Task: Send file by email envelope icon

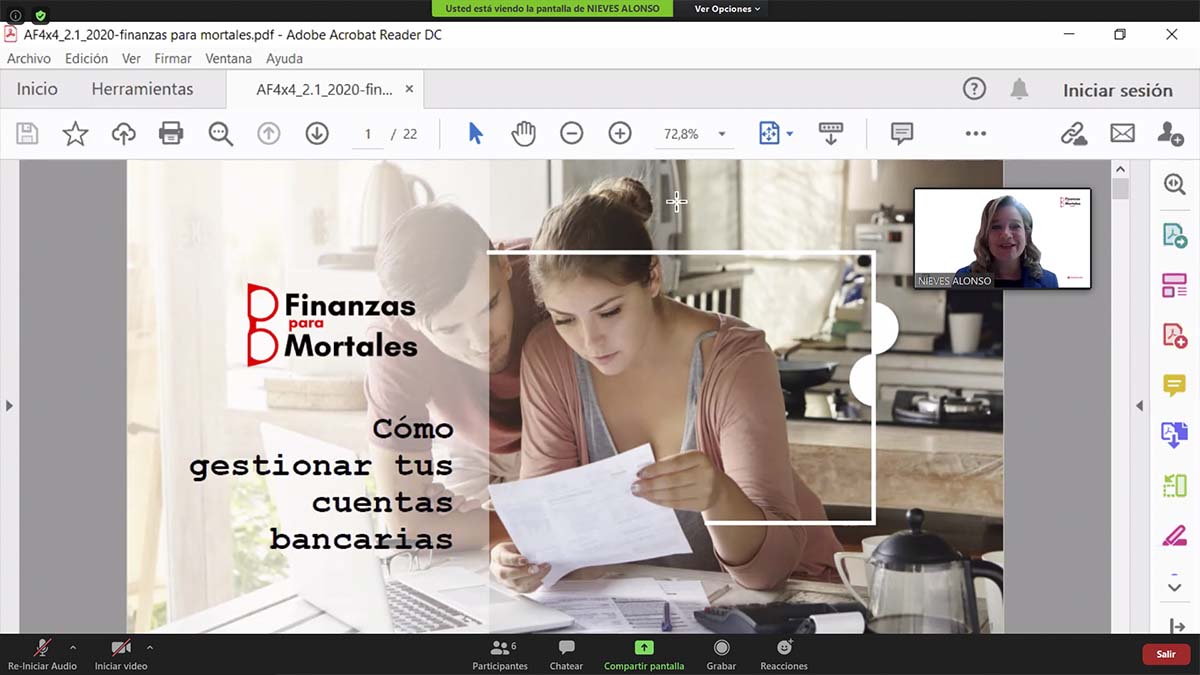Action: [x=1122, y=133]
